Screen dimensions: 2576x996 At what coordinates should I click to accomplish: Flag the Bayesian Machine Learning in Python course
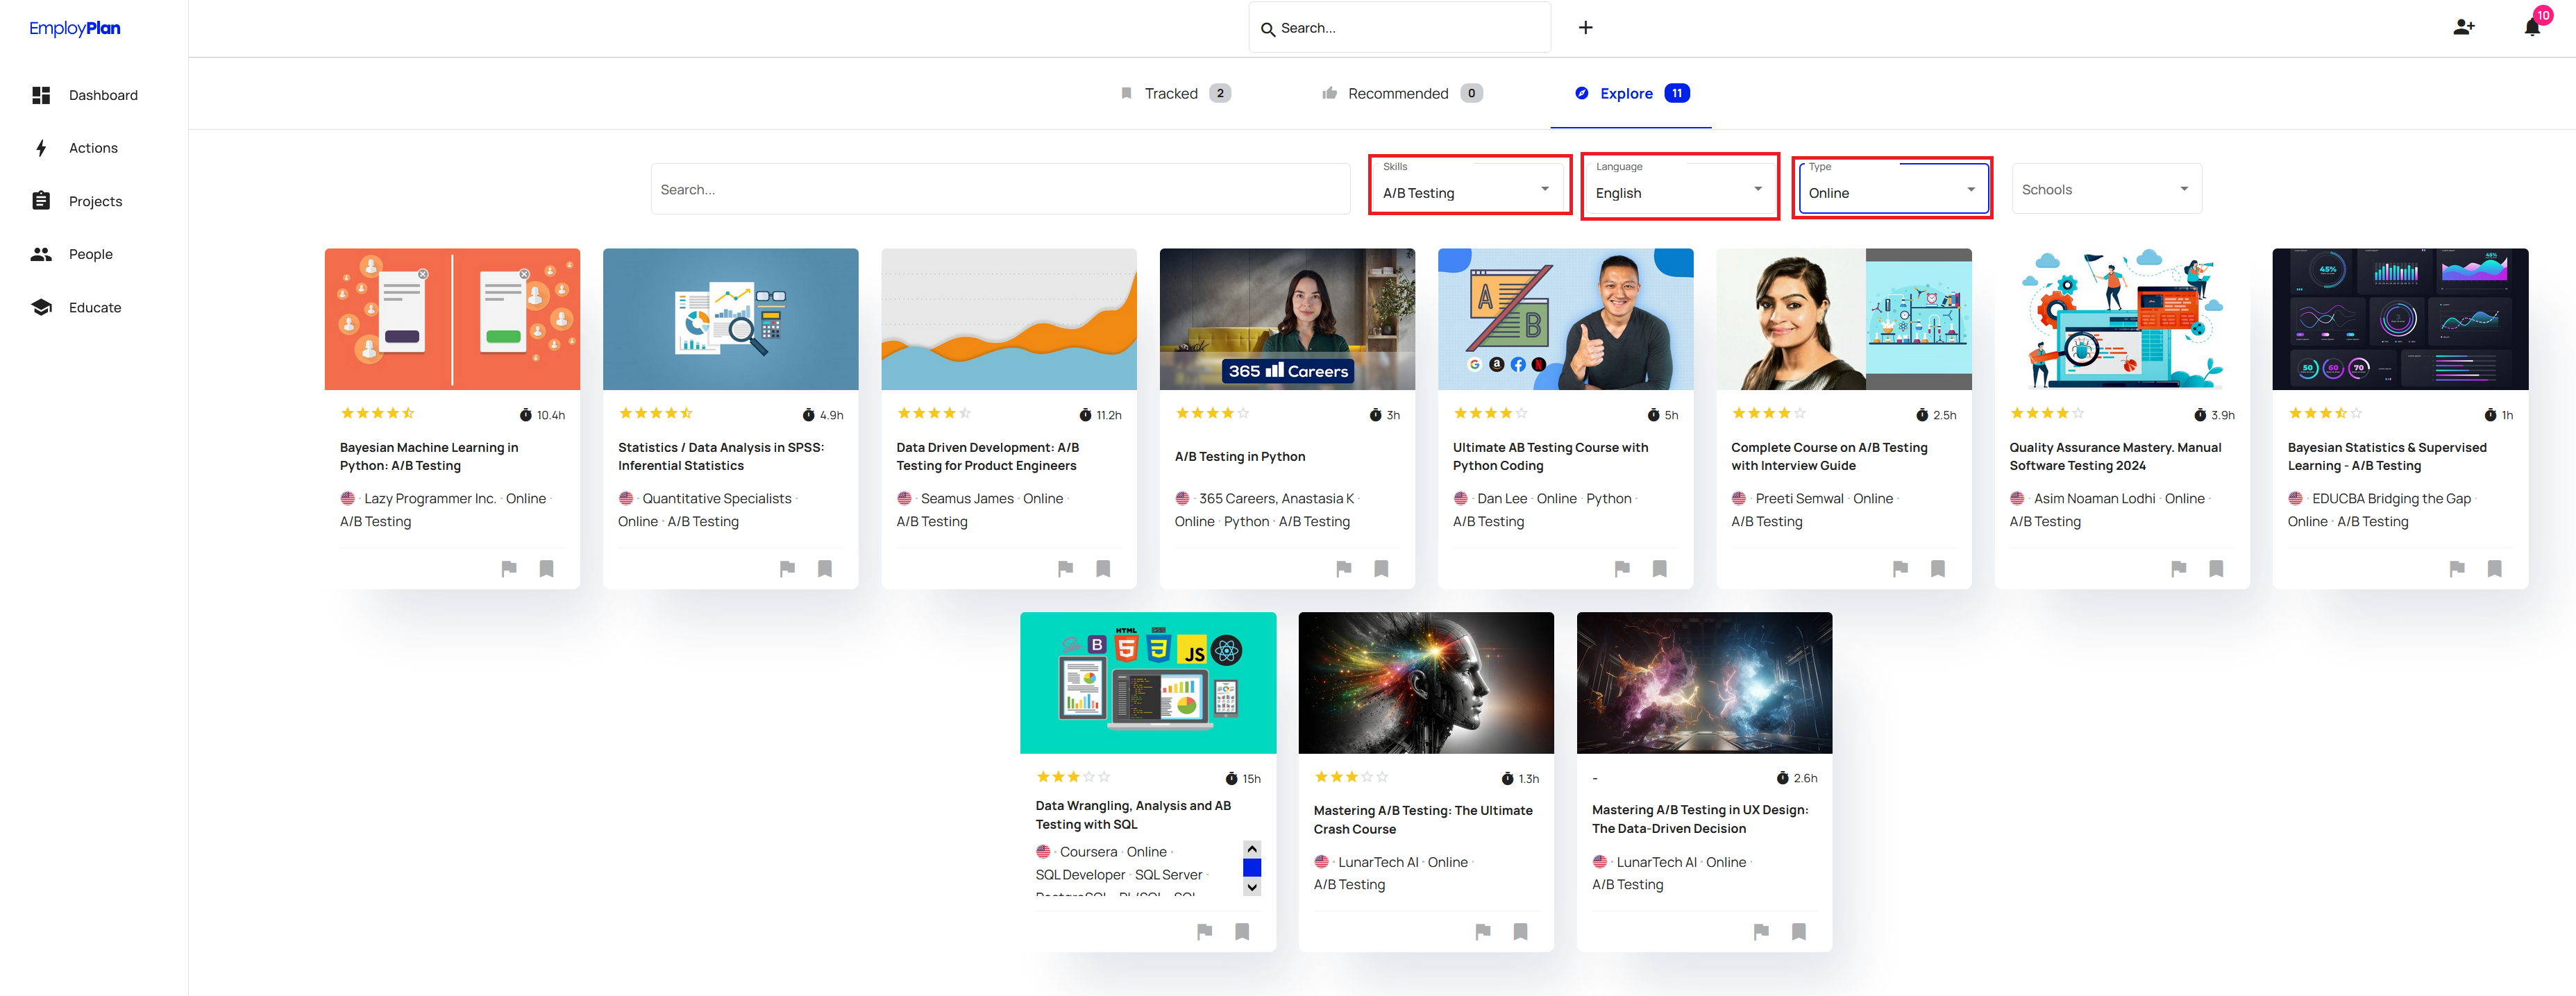pyautogui.click(x=509, y=569)
